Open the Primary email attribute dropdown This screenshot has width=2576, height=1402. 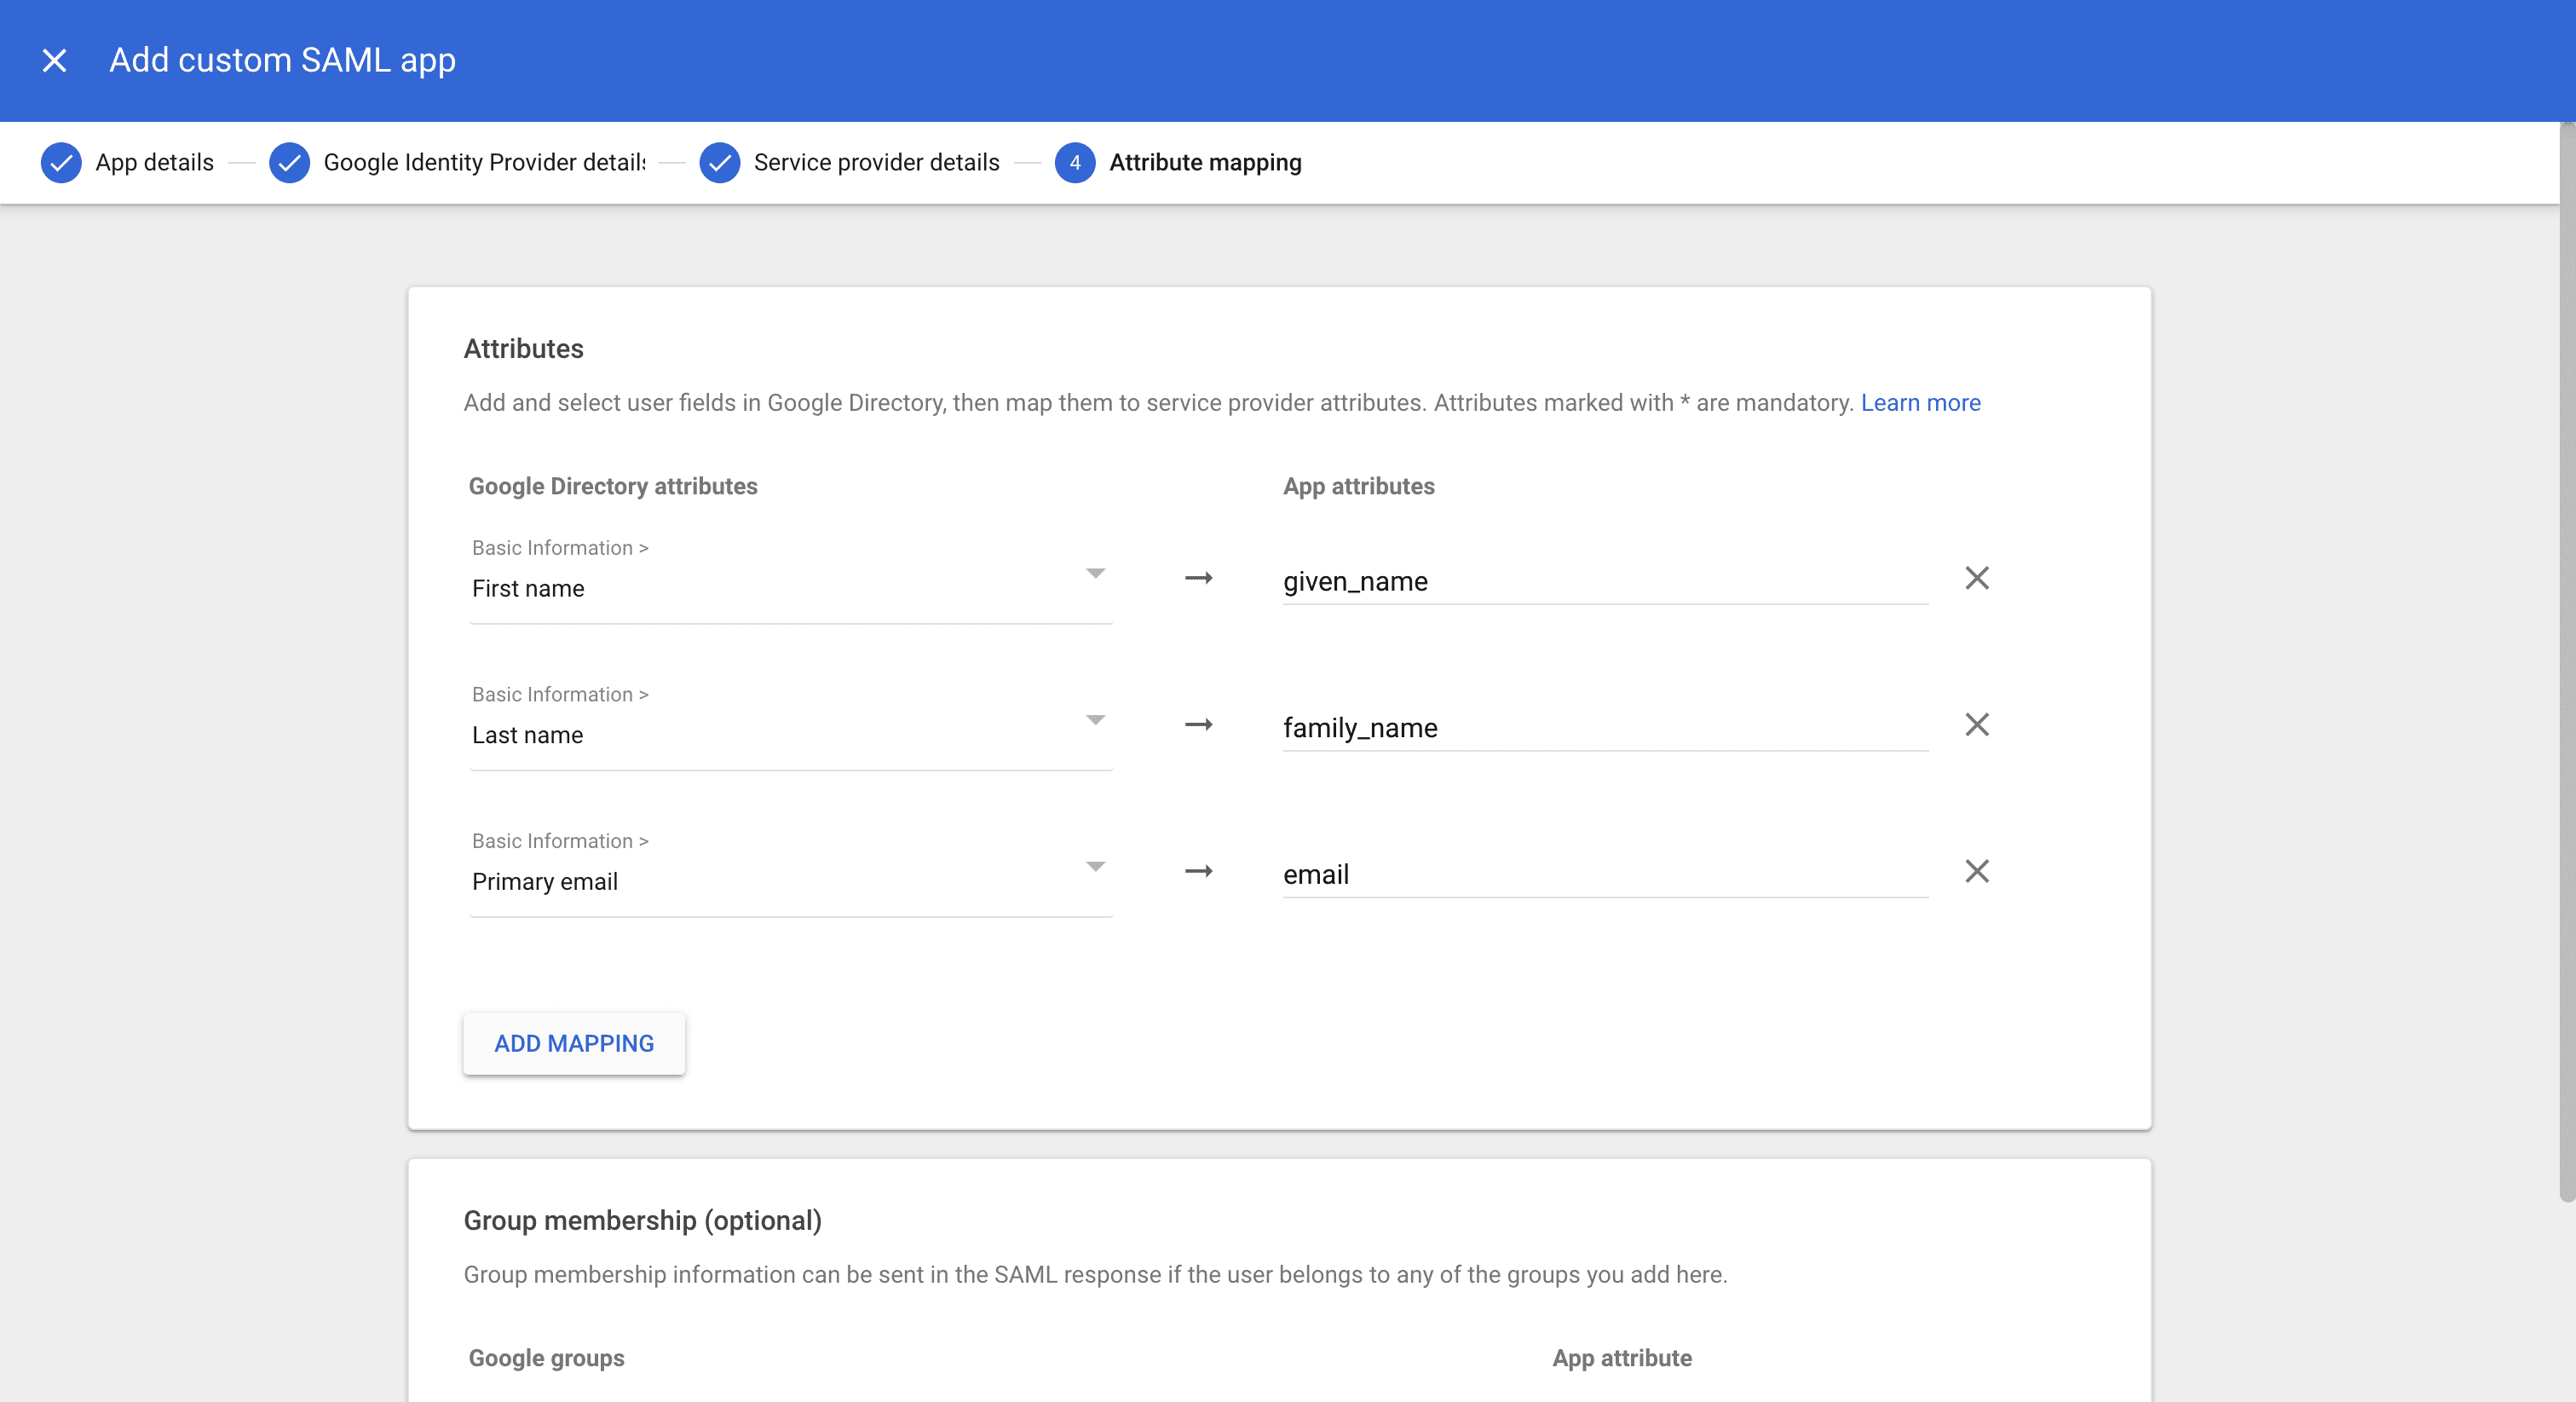click(x=1096, y=867)
